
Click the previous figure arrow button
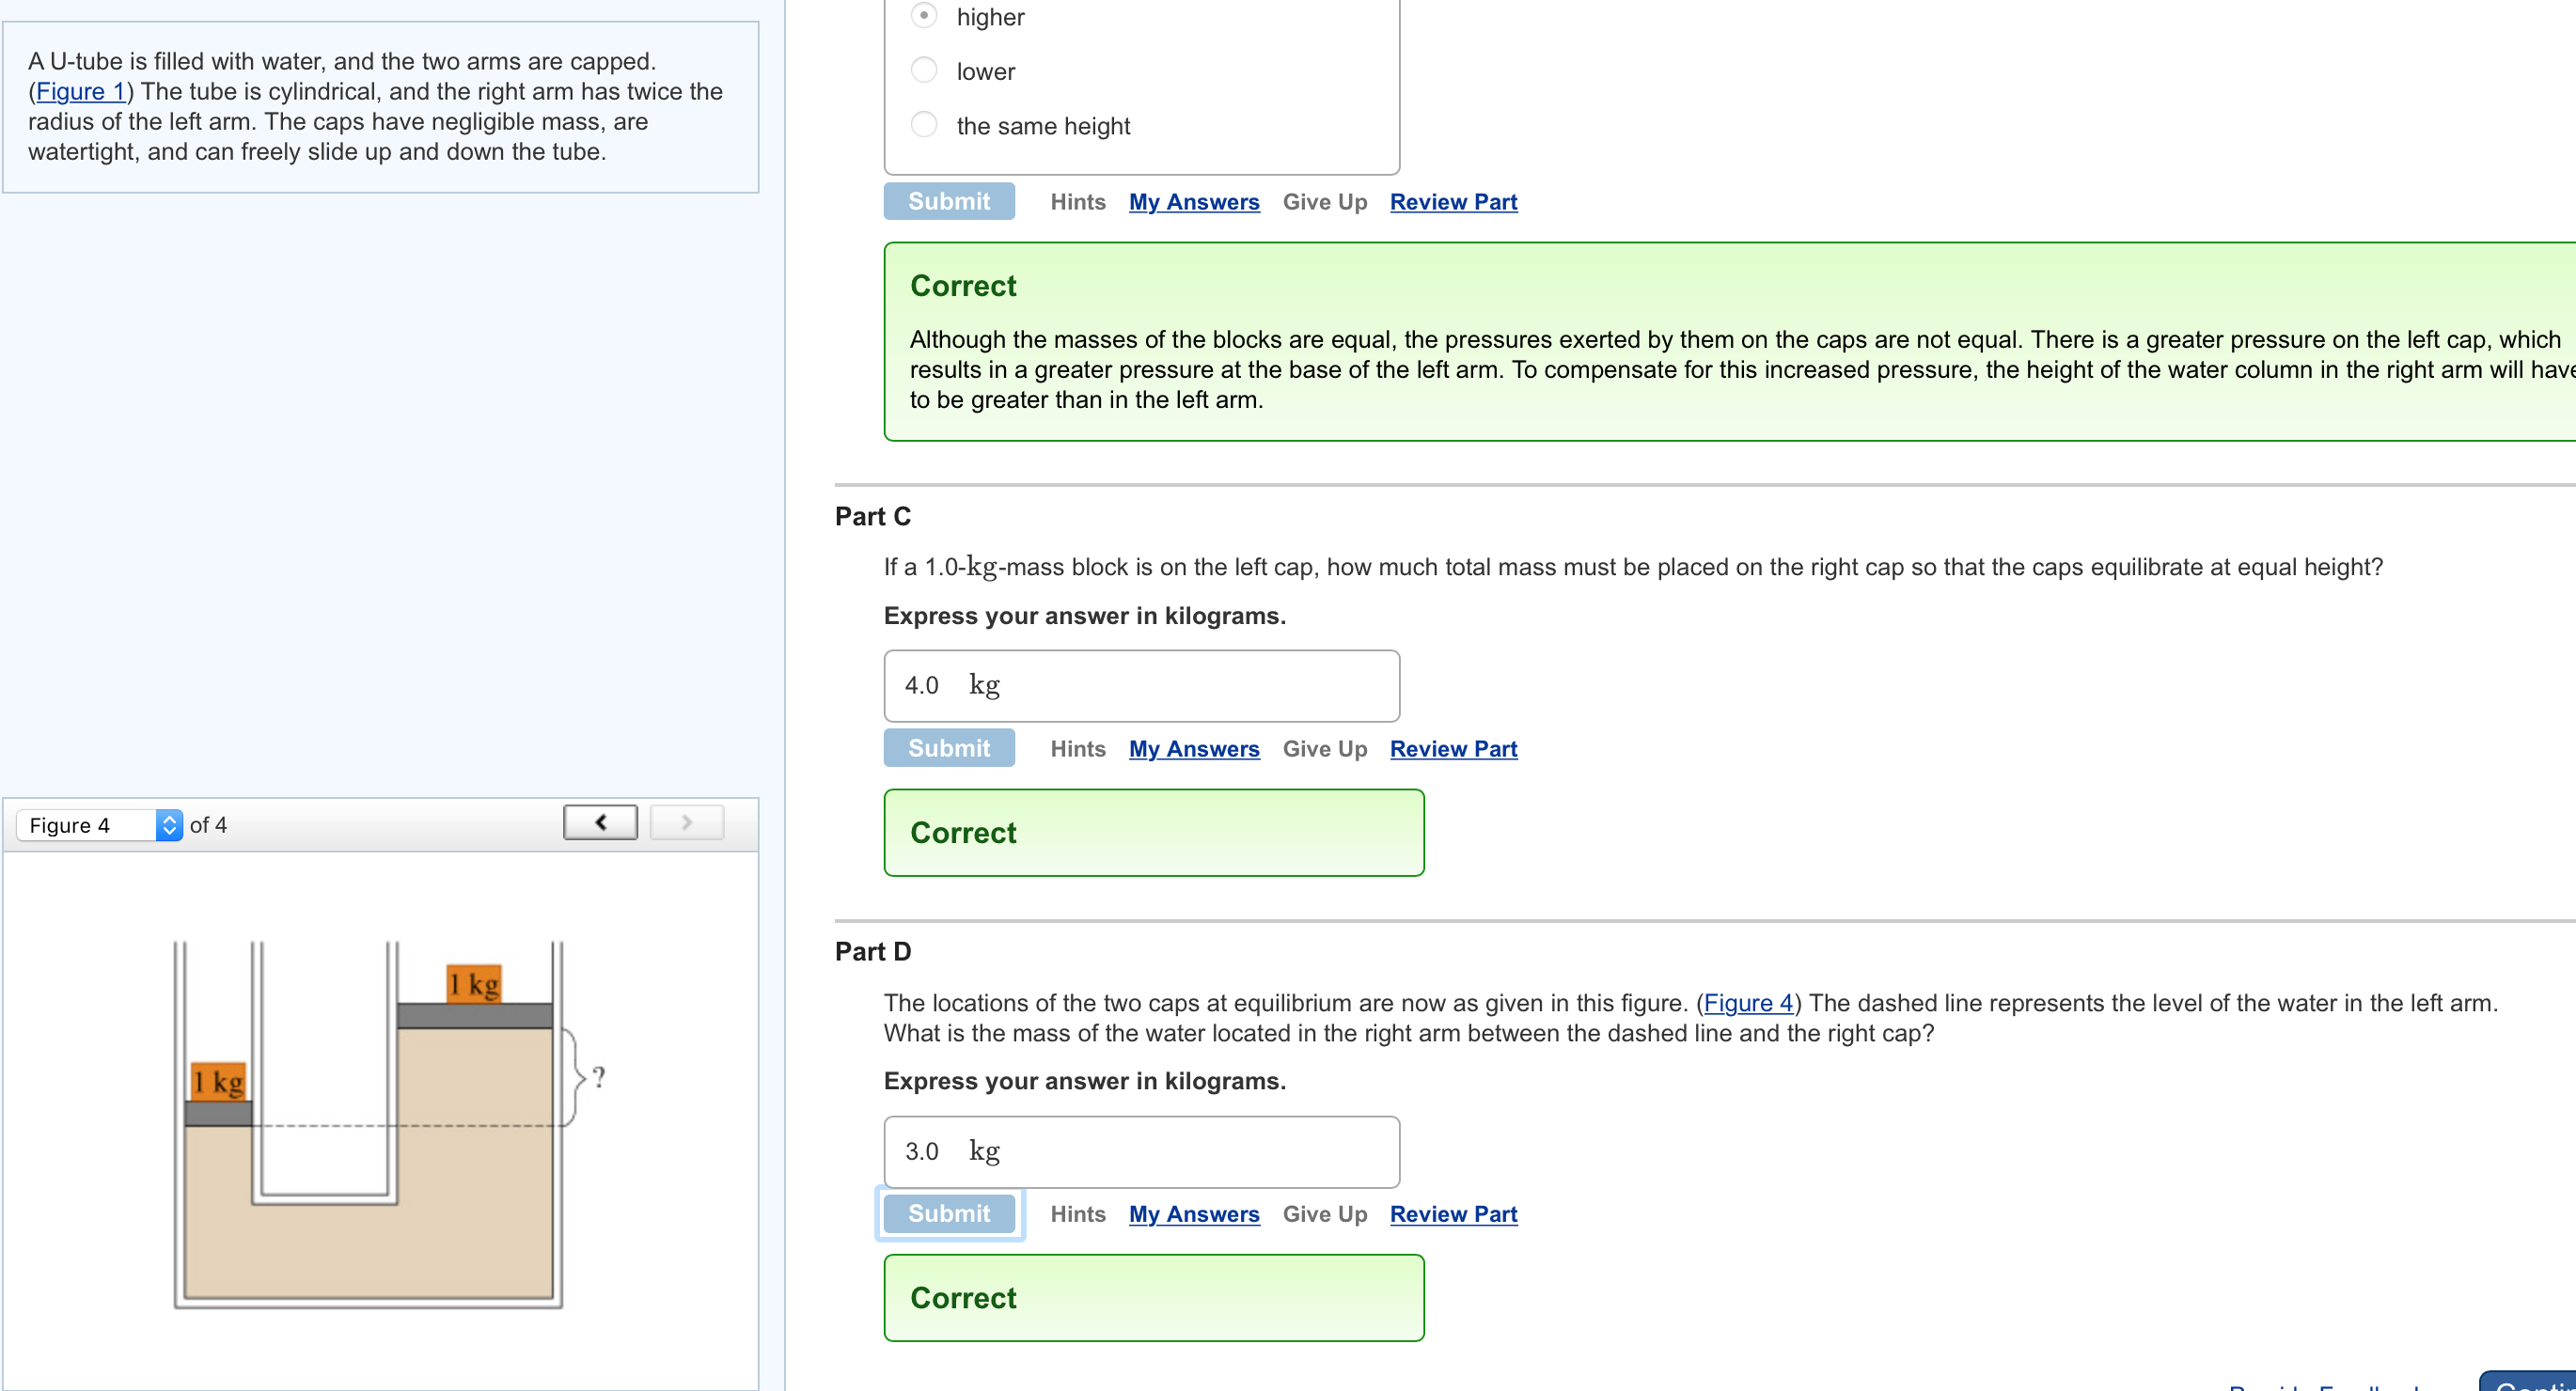pyautogui.click(x=600, y=823)
